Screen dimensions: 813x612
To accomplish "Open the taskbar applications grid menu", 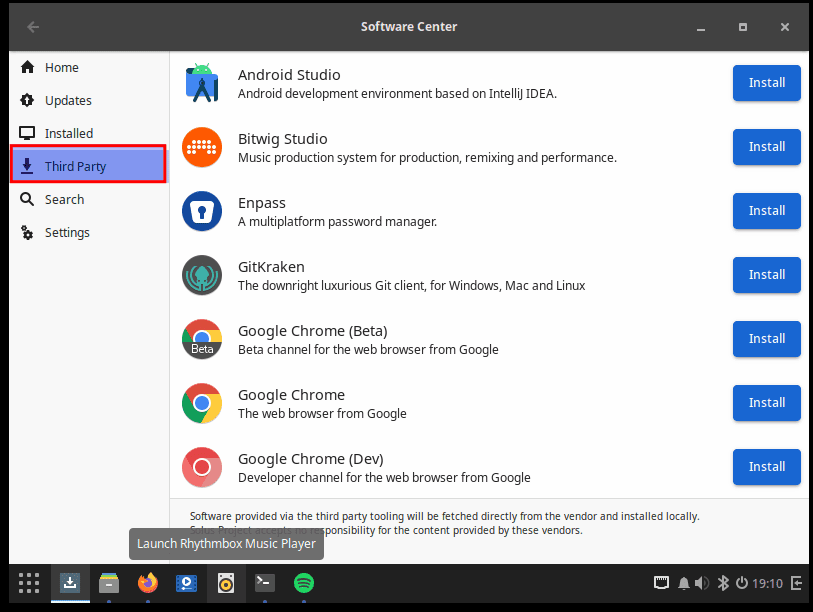I will (x=29, y=583).
